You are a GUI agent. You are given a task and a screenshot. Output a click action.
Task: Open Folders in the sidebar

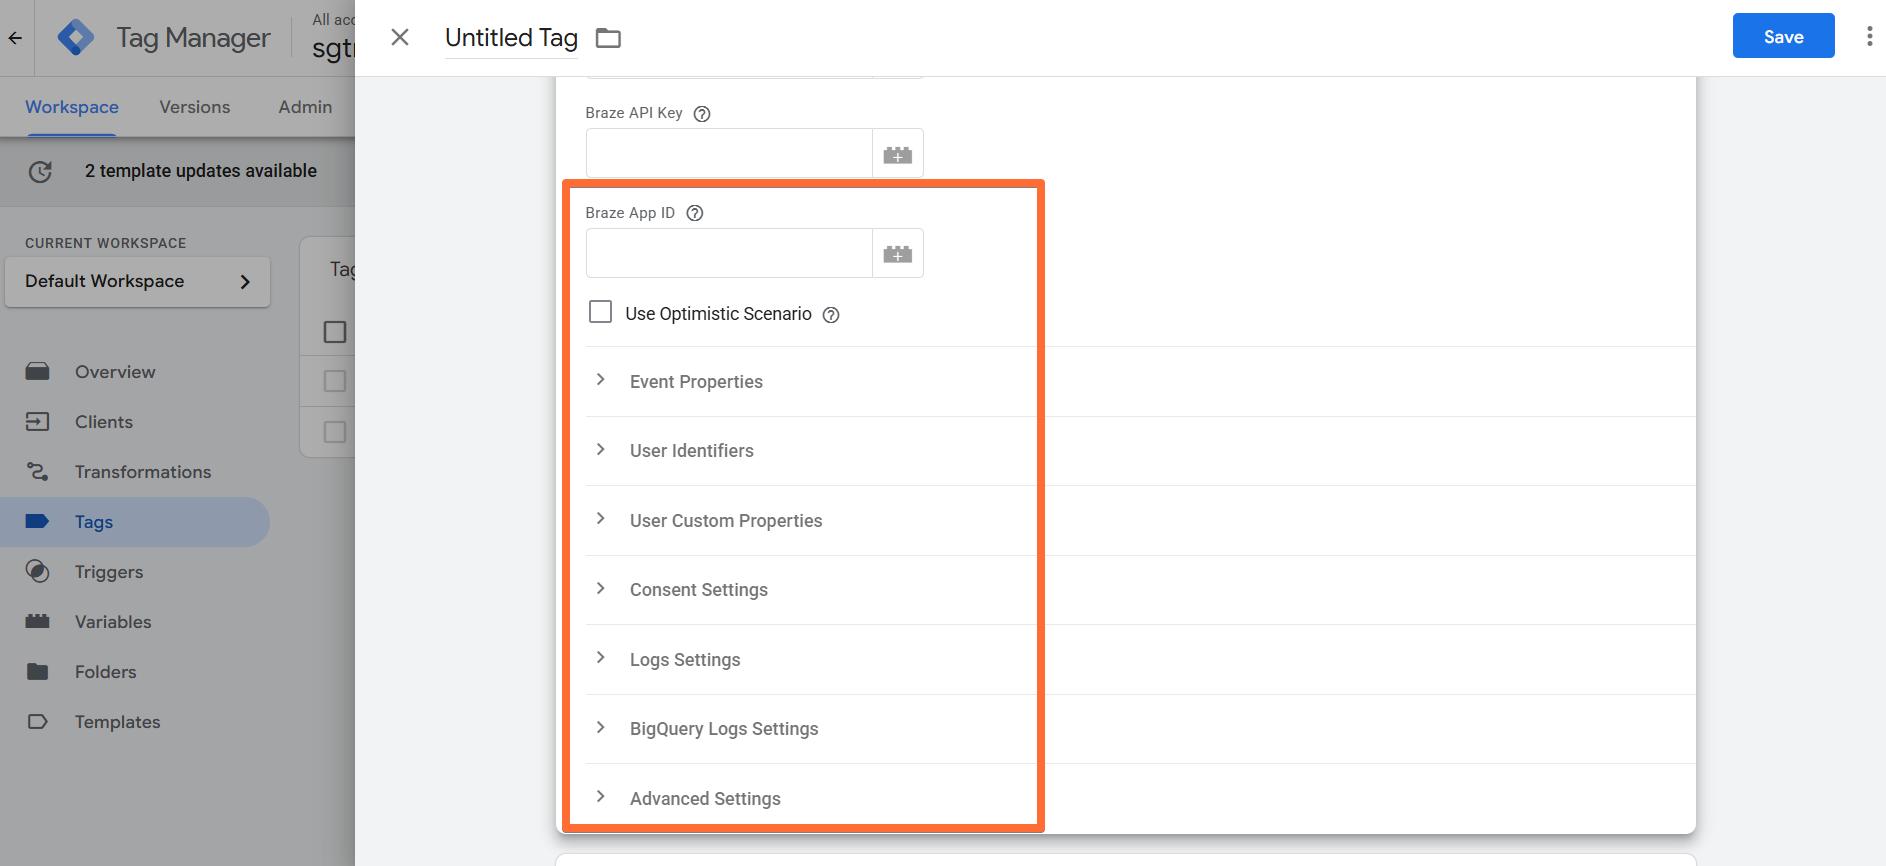coord(135,672)
